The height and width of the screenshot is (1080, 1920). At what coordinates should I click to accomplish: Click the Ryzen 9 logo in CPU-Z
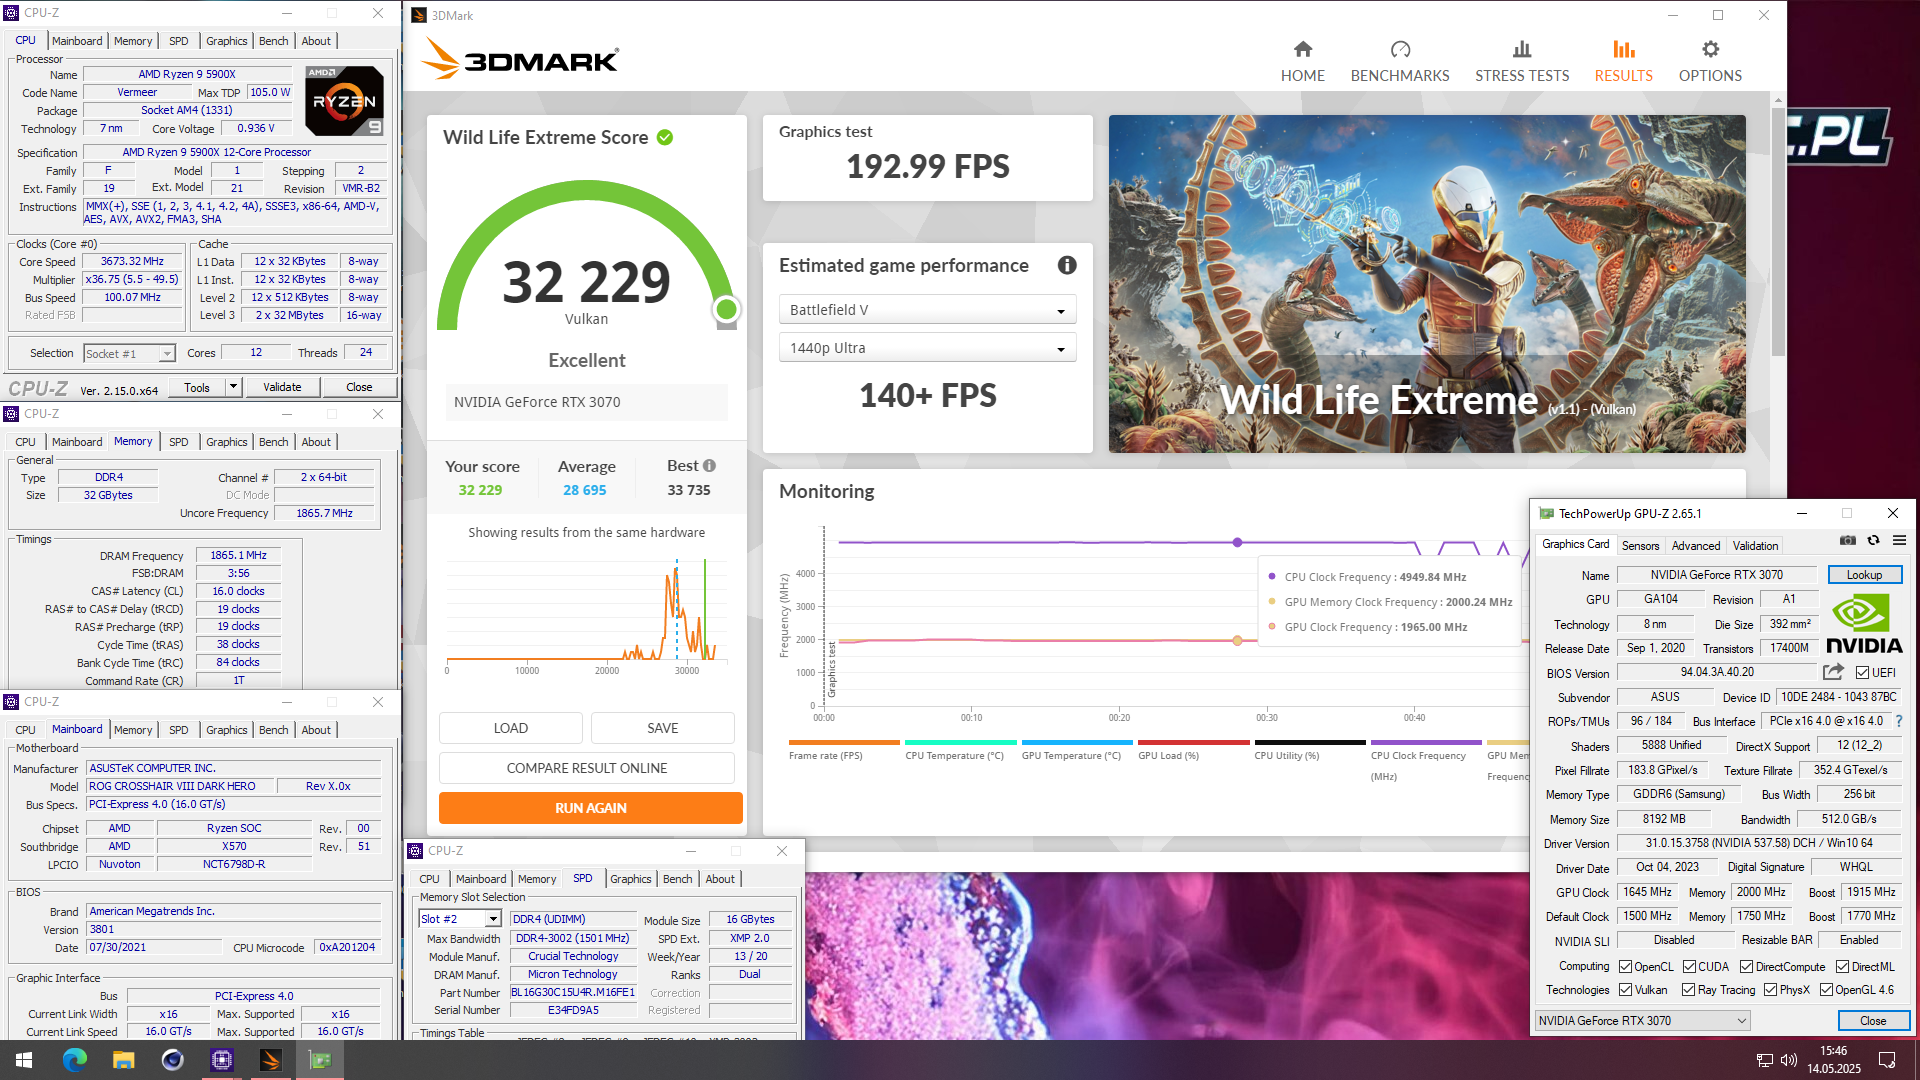point(344,101)
